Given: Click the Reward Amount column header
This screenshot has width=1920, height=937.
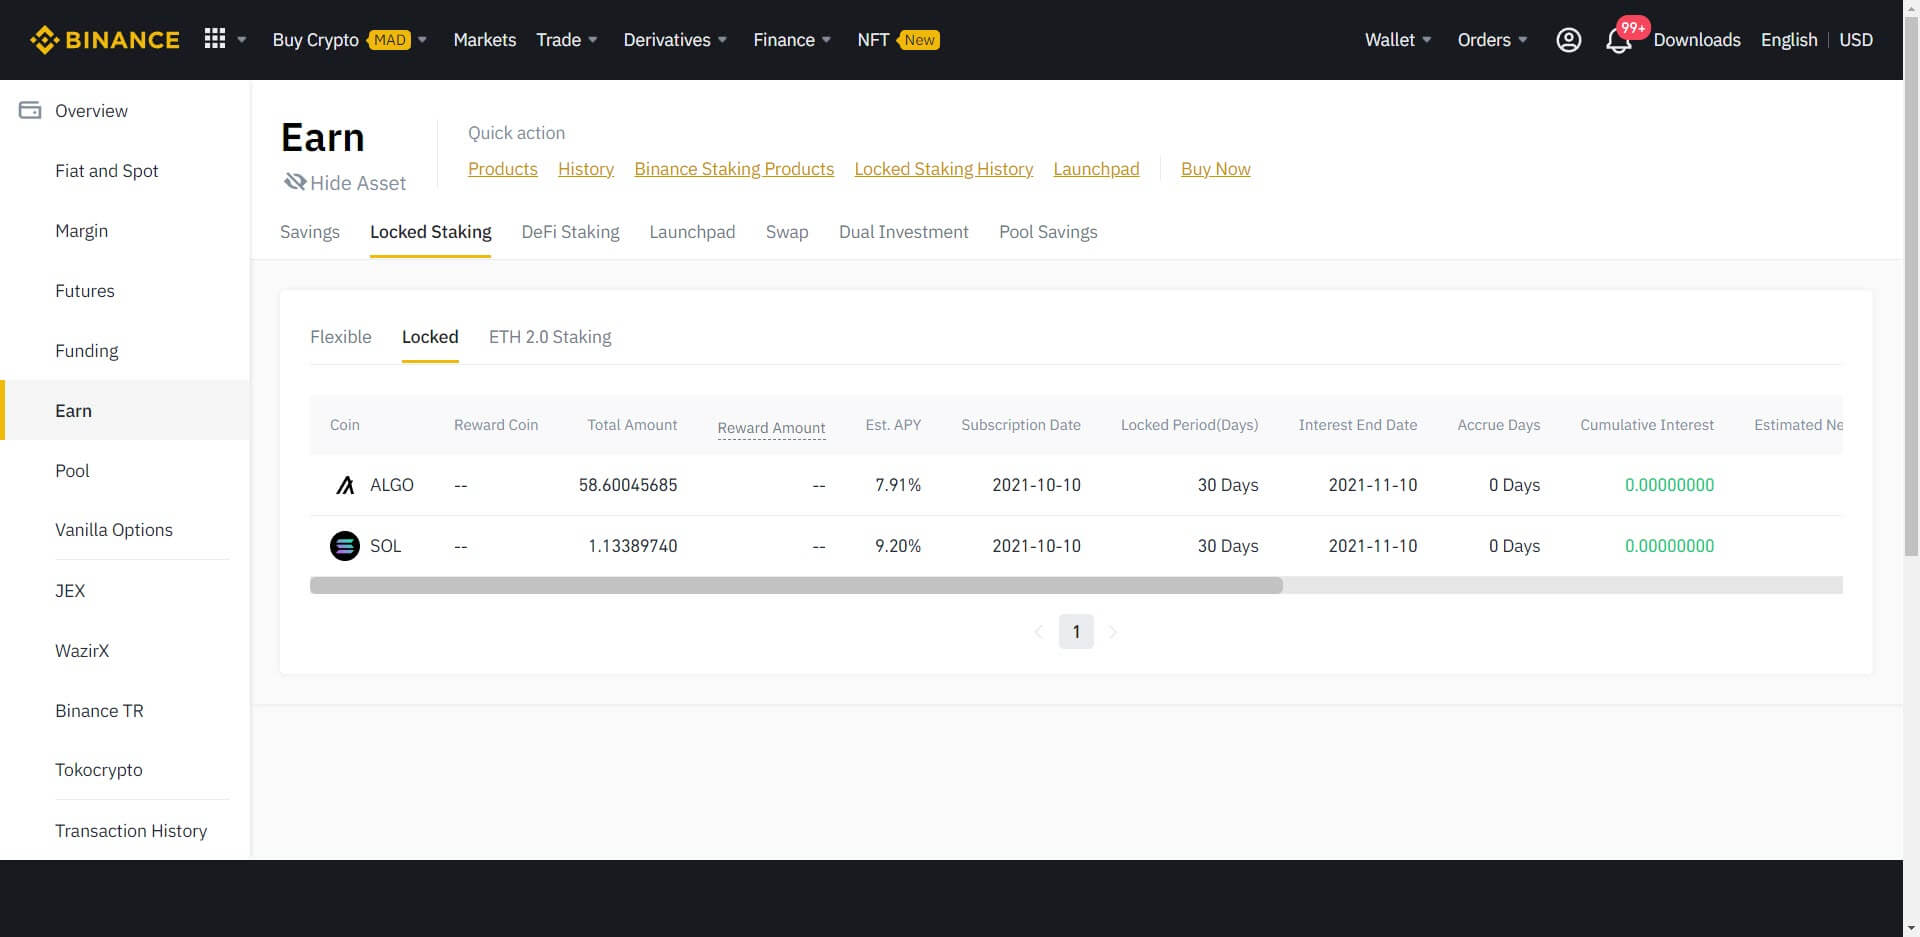Looking at the screenshot, I should pos(771,428).
